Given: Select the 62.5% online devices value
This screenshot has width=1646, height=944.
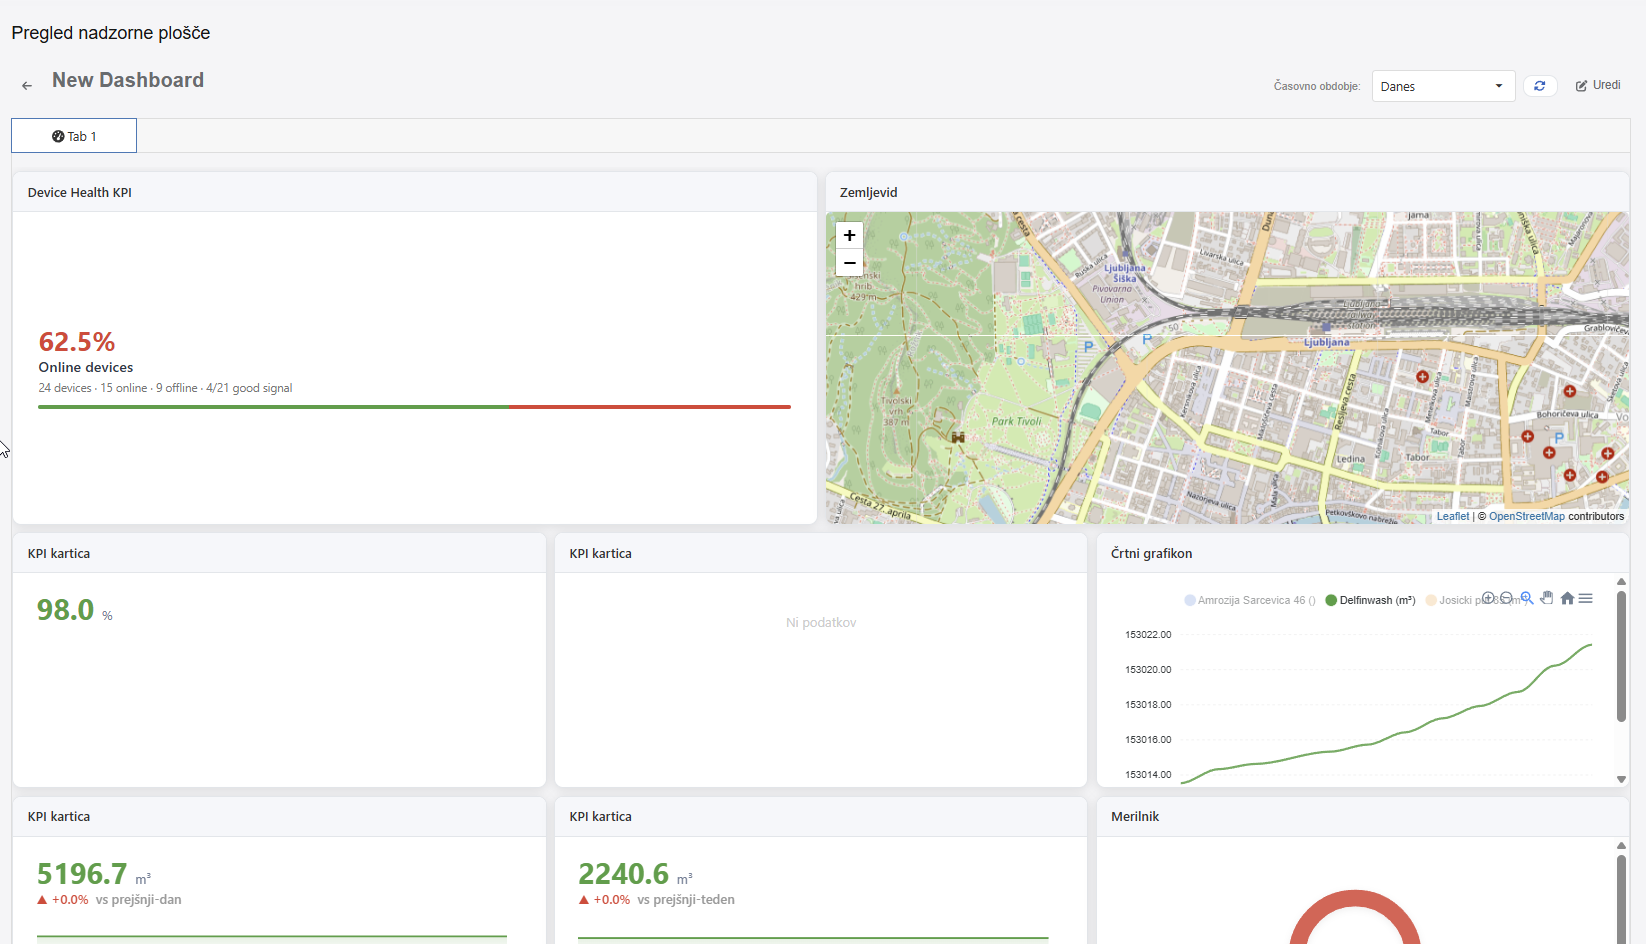Looking at the screenshot, I should coord(77,342).
